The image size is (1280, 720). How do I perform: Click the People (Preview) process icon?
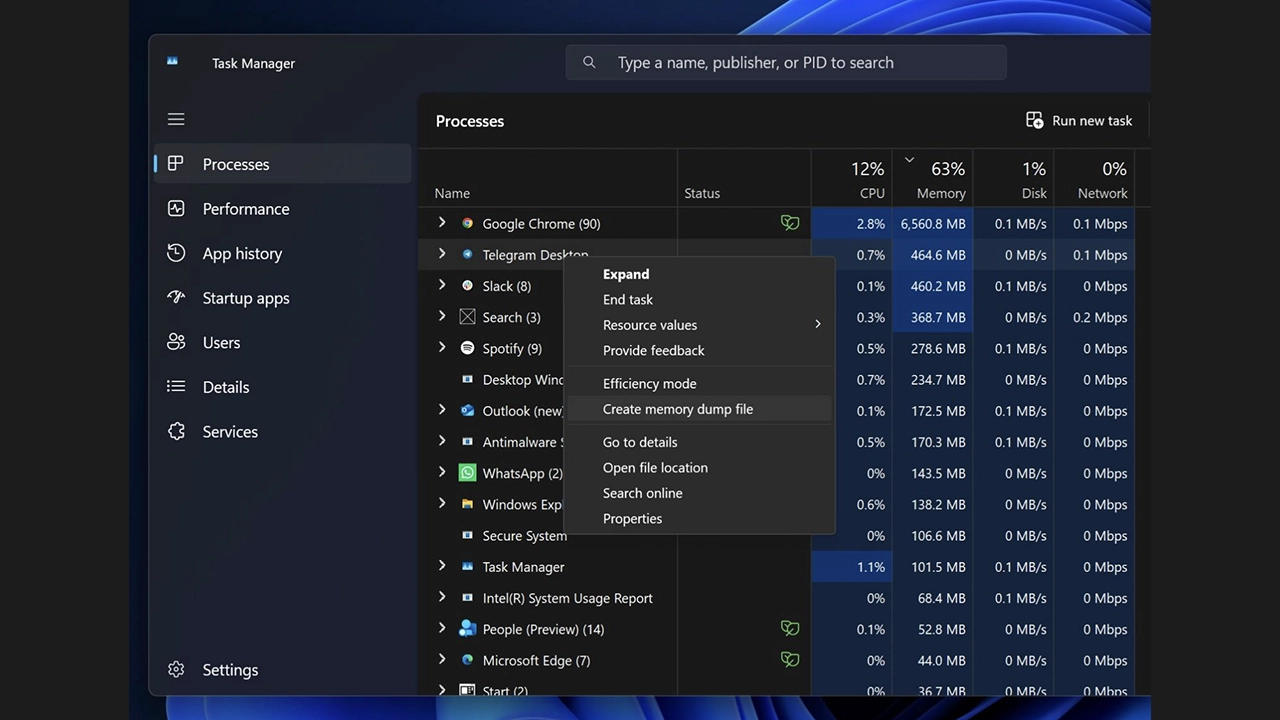467,628
